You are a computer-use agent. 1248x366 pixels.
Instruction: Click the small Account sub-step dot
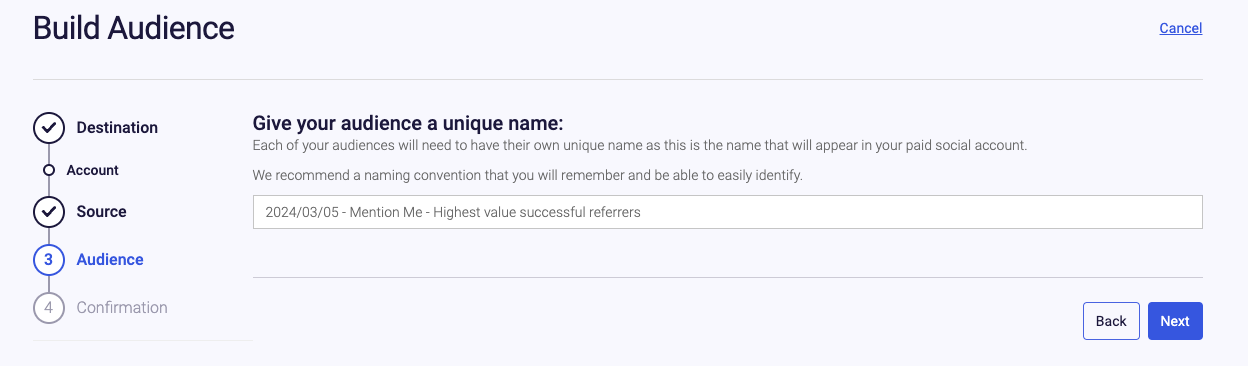(x=49, y=170)
